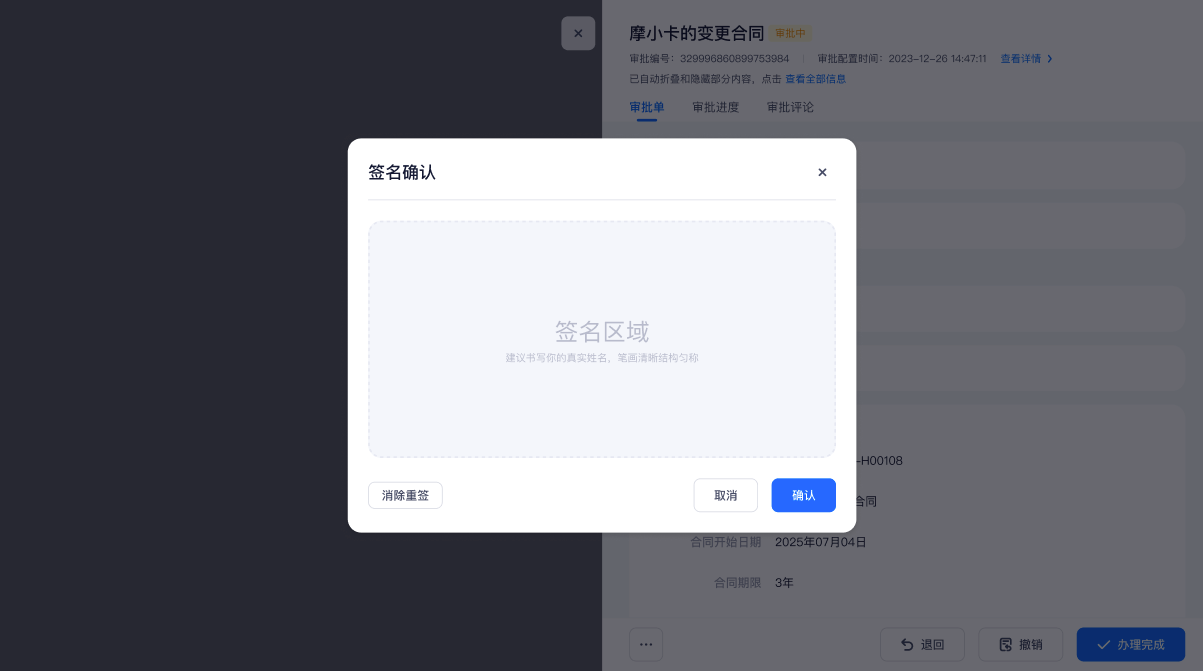Viewport: 1203px width, 671px height.
Task: Switch to the 审批进度 tab
Action: [x=715, y=107]
